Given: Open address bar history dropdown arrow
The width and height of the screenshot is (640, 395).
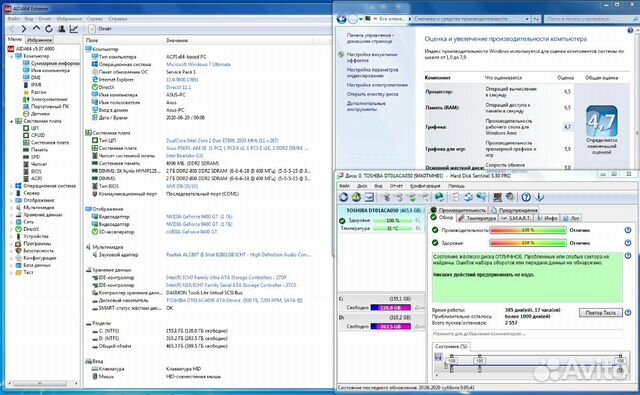Looking at the screenshot, I should click(x=527, y=19).
